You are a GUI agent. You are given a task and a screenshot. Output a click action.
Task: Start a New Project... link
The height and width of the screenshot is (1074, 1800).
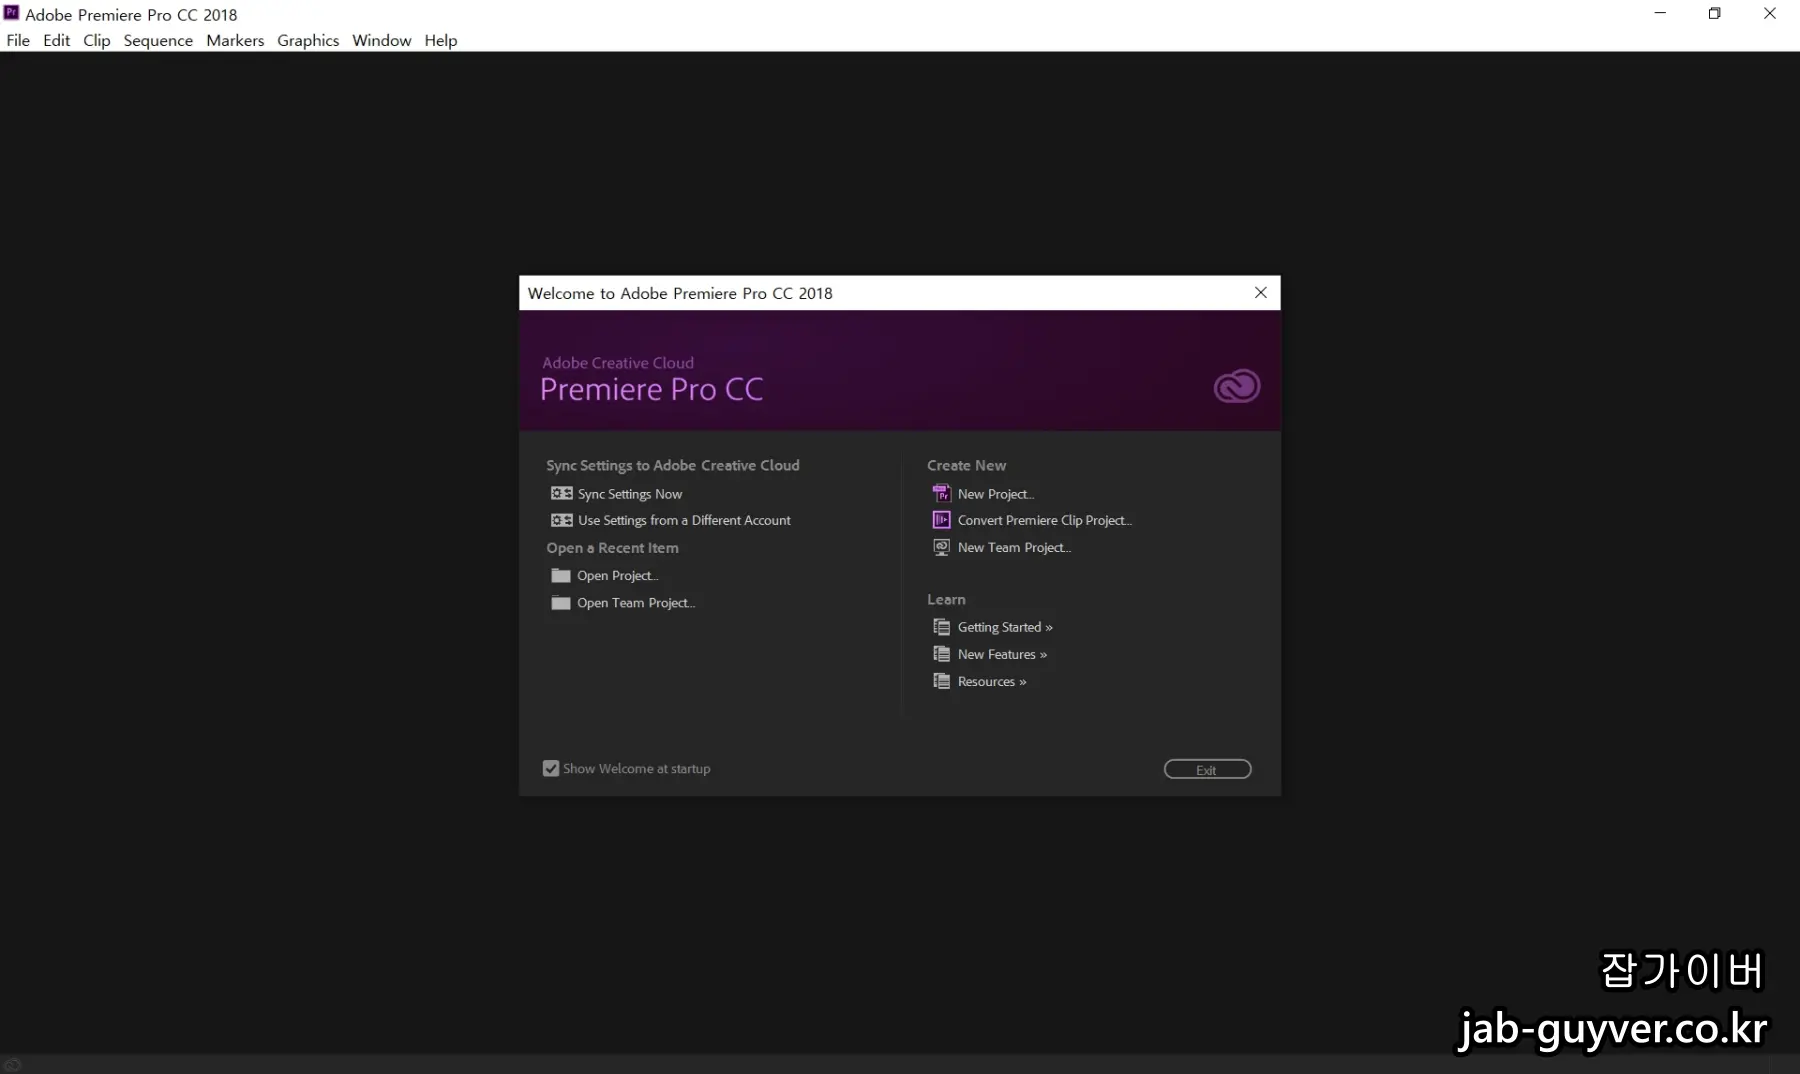[x=996, y=494]
